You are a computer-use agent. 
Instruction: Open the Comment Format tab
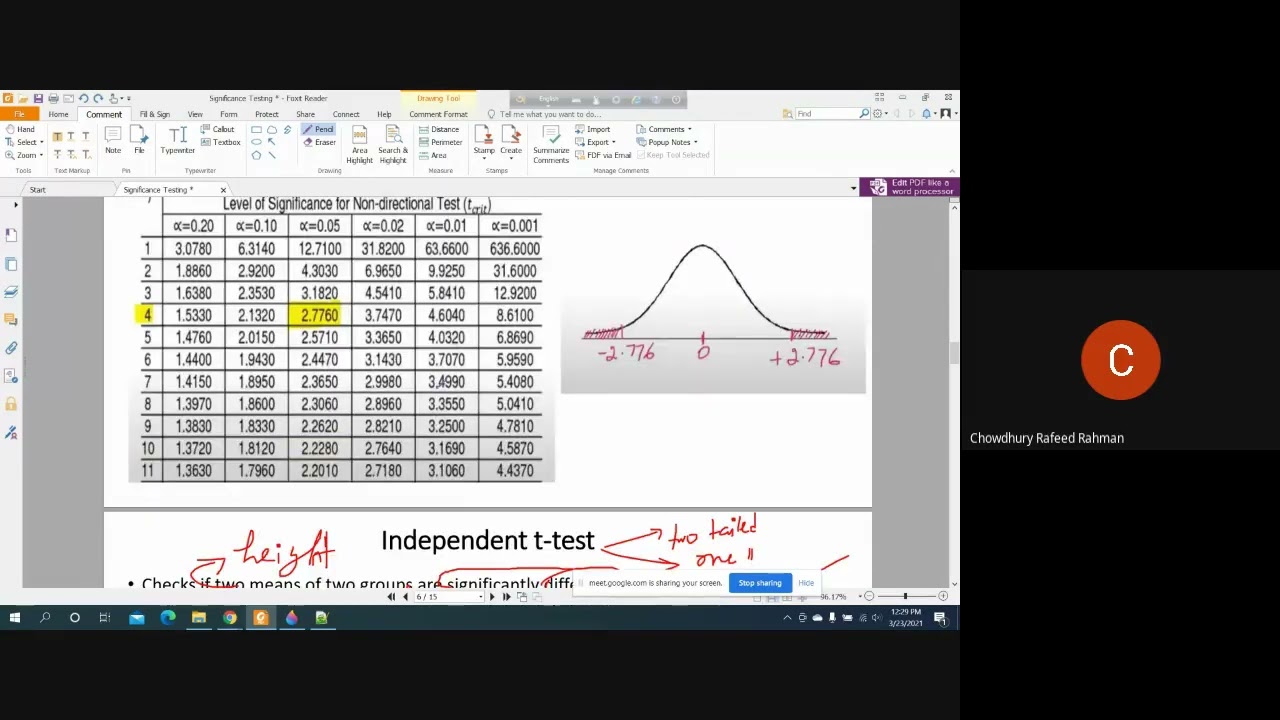tap(438, 114)
